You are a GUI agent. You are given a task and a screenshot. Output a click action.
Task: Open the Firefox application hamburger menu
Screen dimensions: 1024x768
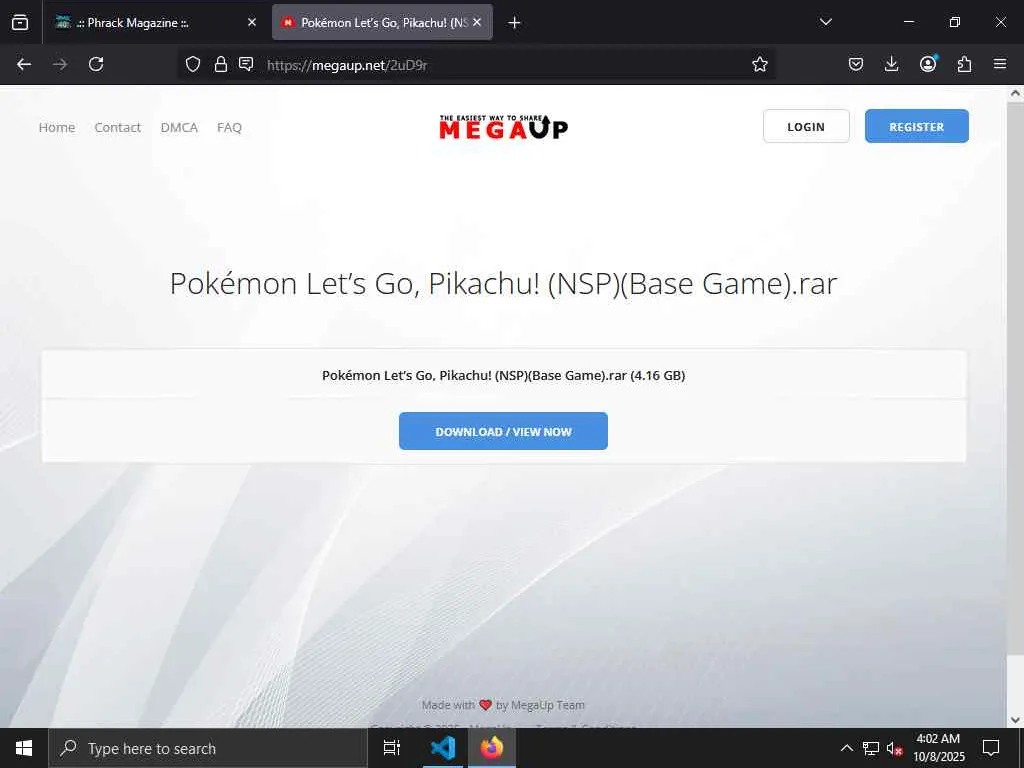[x=1000, y=64]
